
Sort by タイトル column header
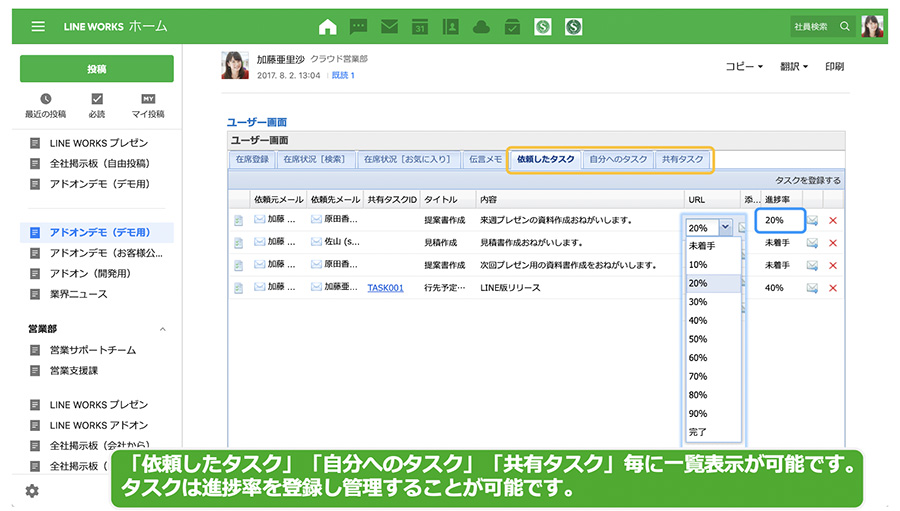click(x=447, y=199)
